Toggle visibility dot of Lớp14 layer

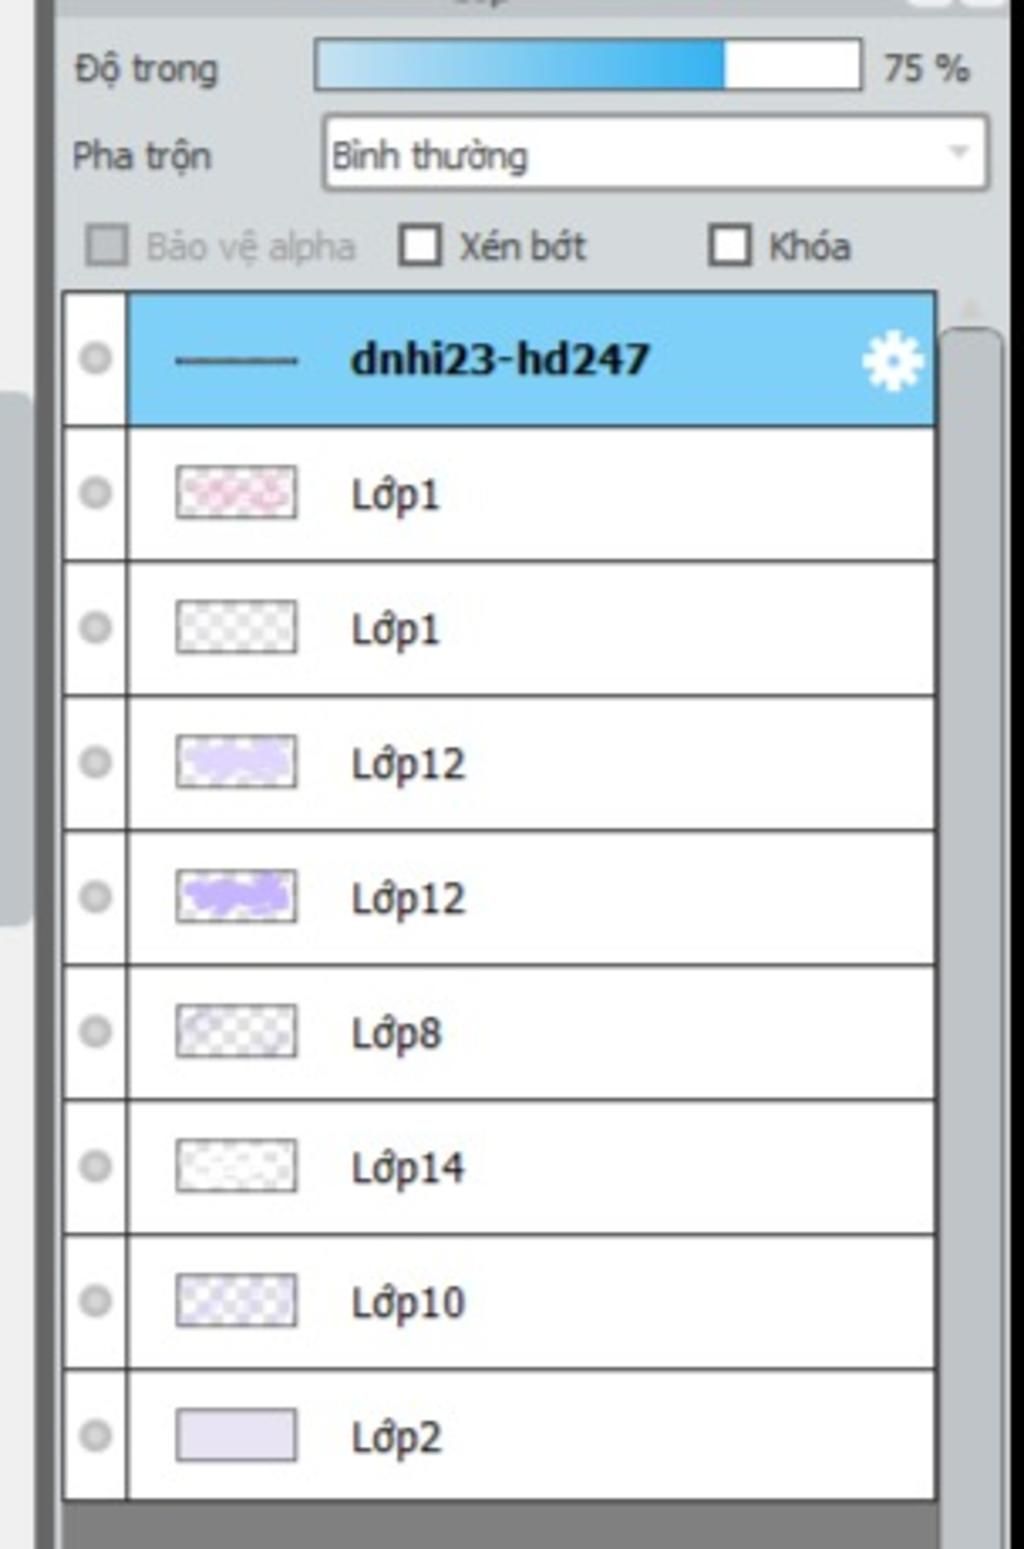95,1166
